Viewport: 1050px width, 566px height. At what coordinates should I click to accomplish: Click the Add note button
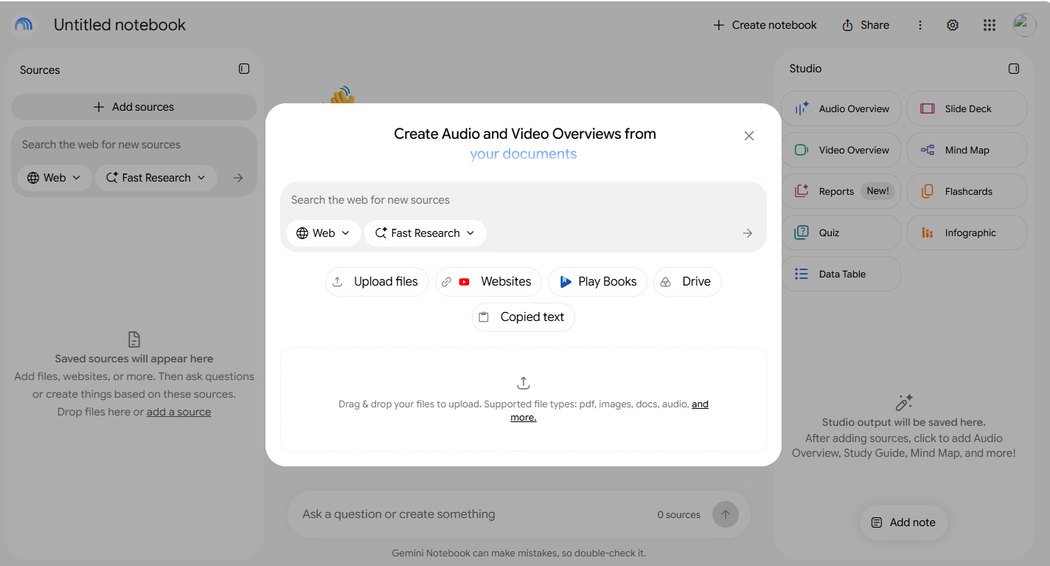903,522
